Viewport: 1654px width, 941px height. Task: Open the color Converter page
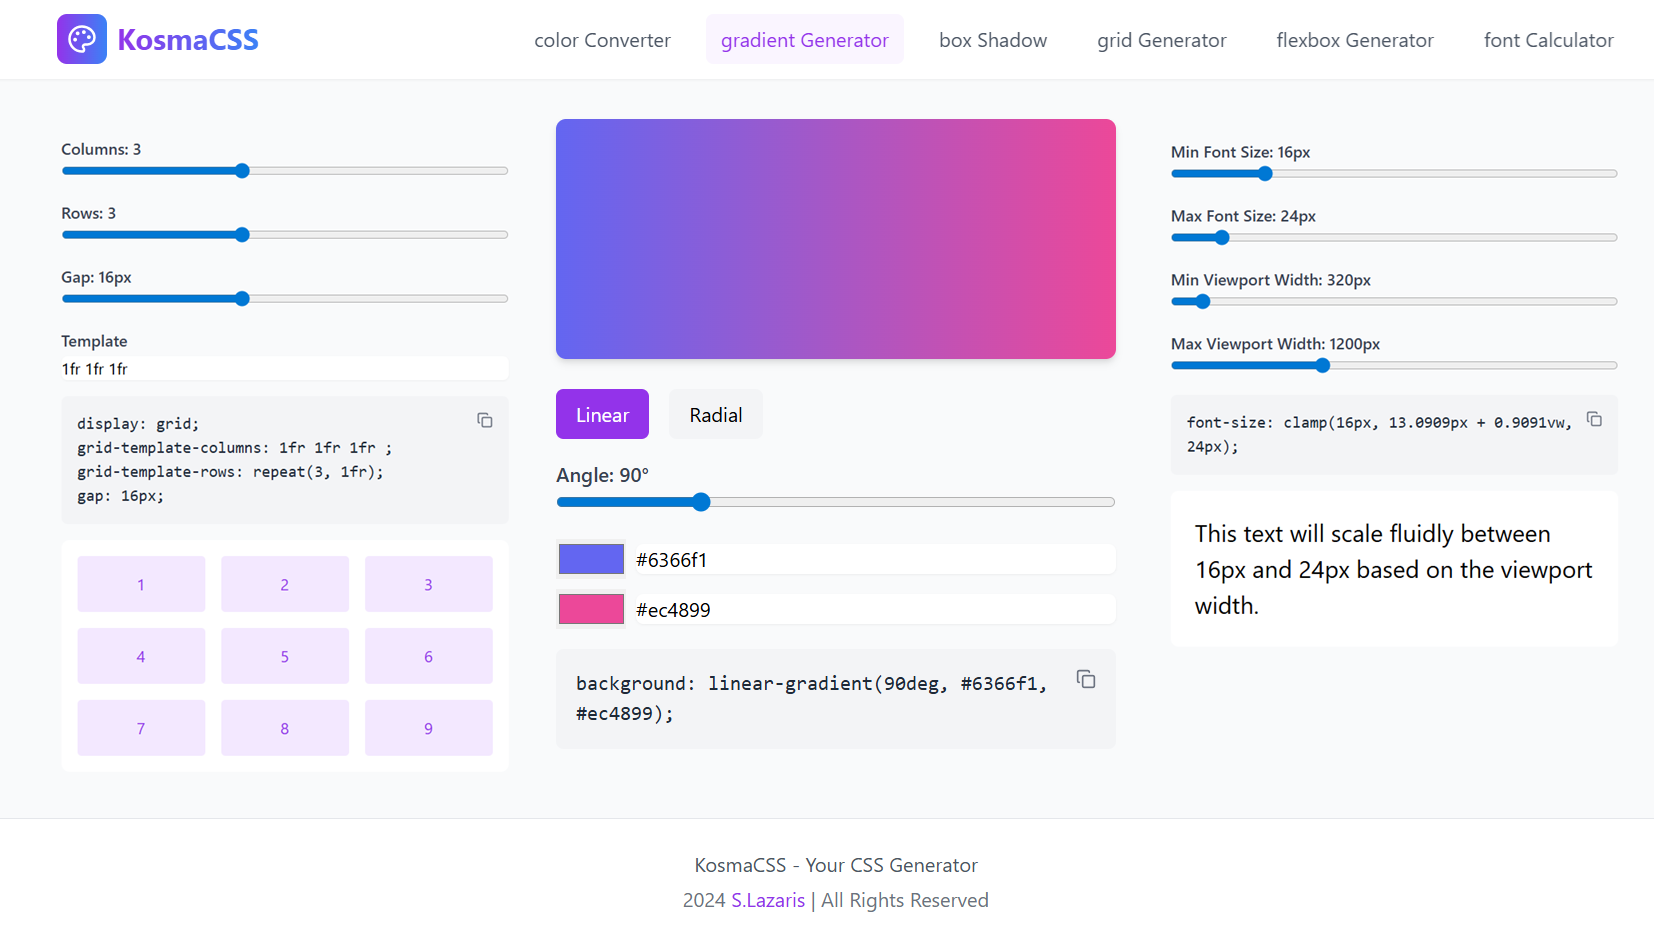tap(602, 40)
